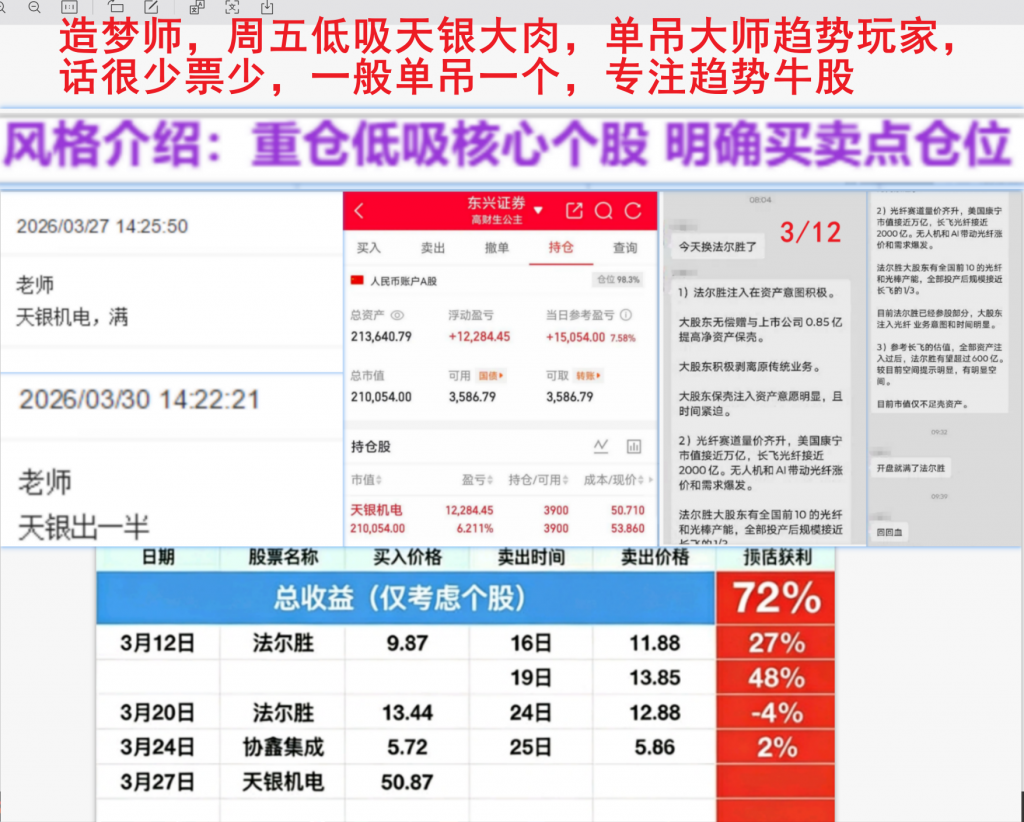The width and height of the screenshot is (1024, 822).
Task: Click the text recognition (OCR) icon
Action: tap(232, 7)
